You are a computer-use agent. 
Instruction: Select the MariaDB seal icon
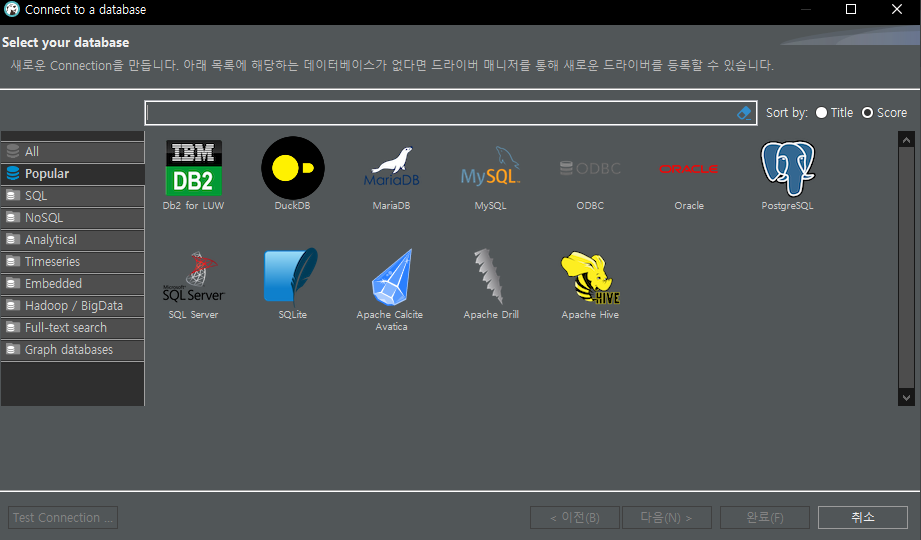click(x=391, y=167)
